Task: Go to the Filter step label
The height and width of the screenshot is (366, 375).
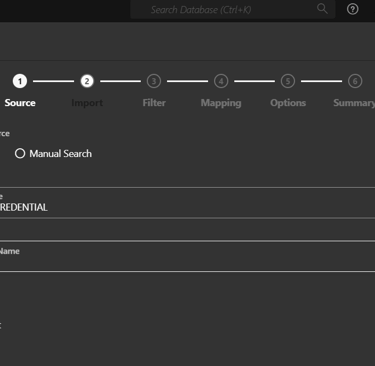Action: 154,103
